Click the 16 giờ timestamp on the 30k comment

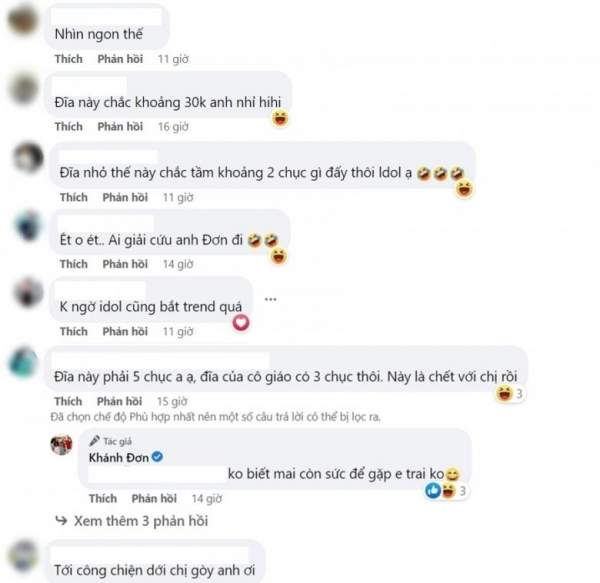173,127
